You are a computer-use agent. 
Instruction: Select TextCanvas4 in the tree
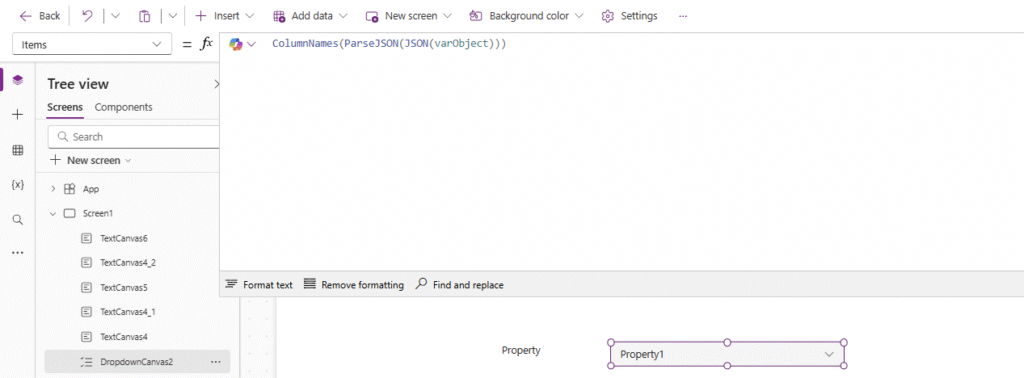124,337
